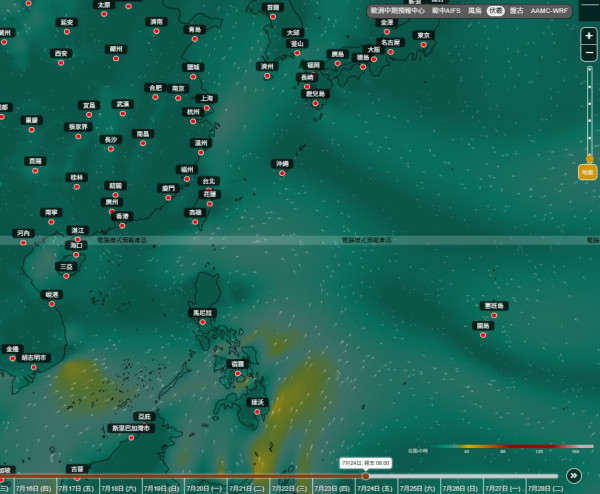This screenshot has height=494, width=600.
Task: Select the orange ground level button
Action: coord(587,172)
